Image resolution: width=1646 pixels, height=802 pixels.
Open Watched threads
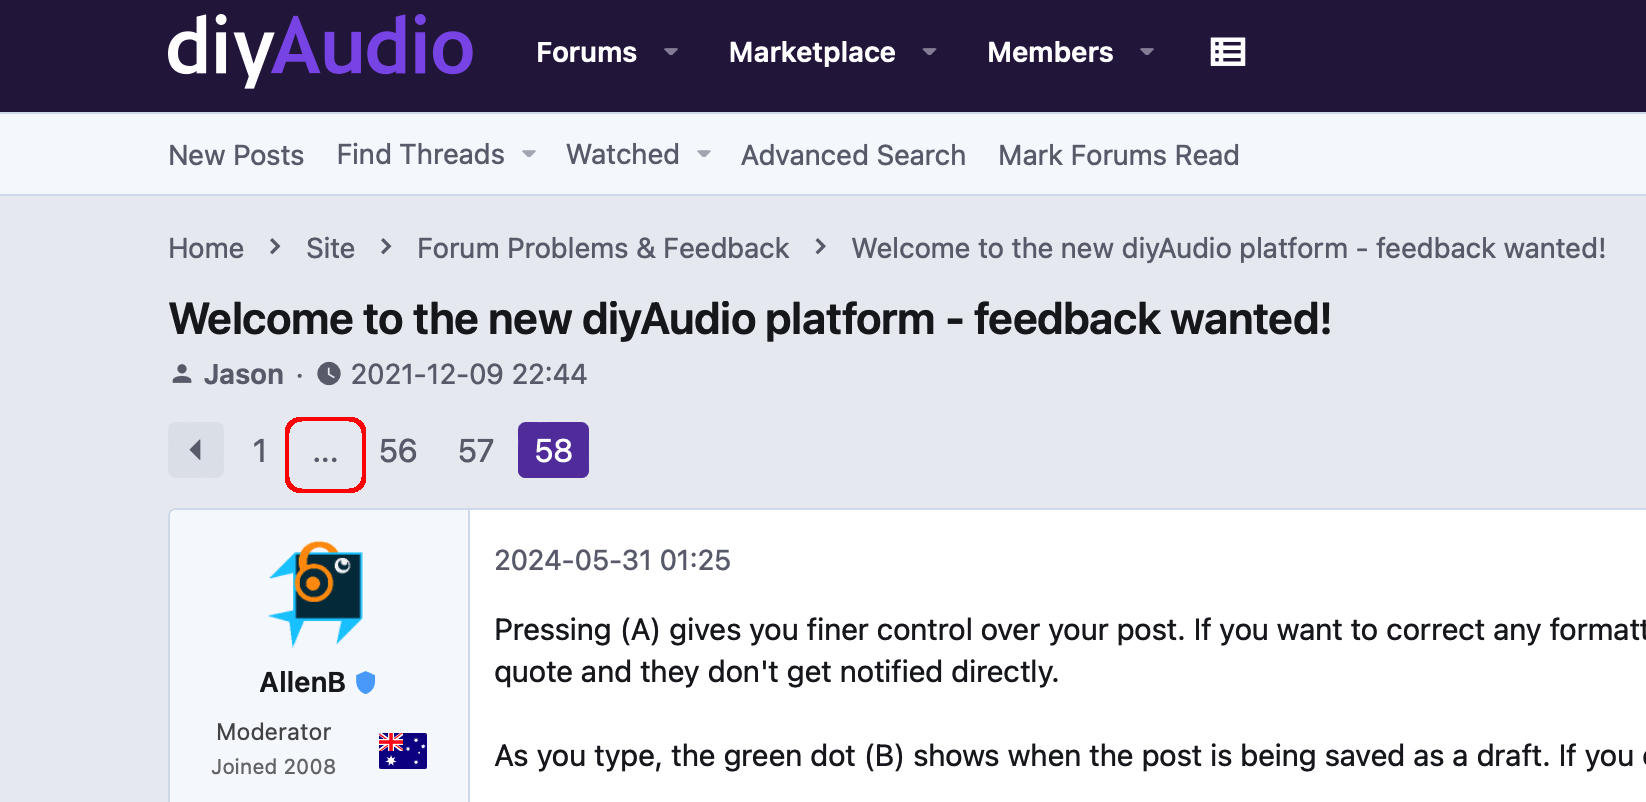point(622,155)
